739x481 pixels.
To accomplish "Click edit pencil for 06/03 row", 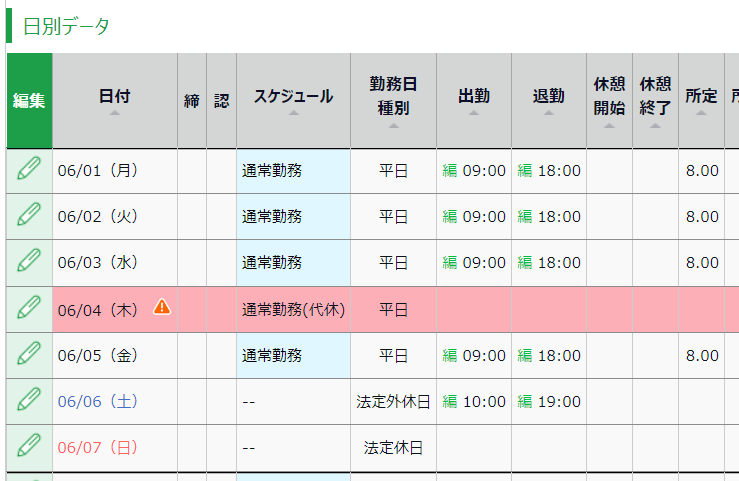I will coord(29,262).
